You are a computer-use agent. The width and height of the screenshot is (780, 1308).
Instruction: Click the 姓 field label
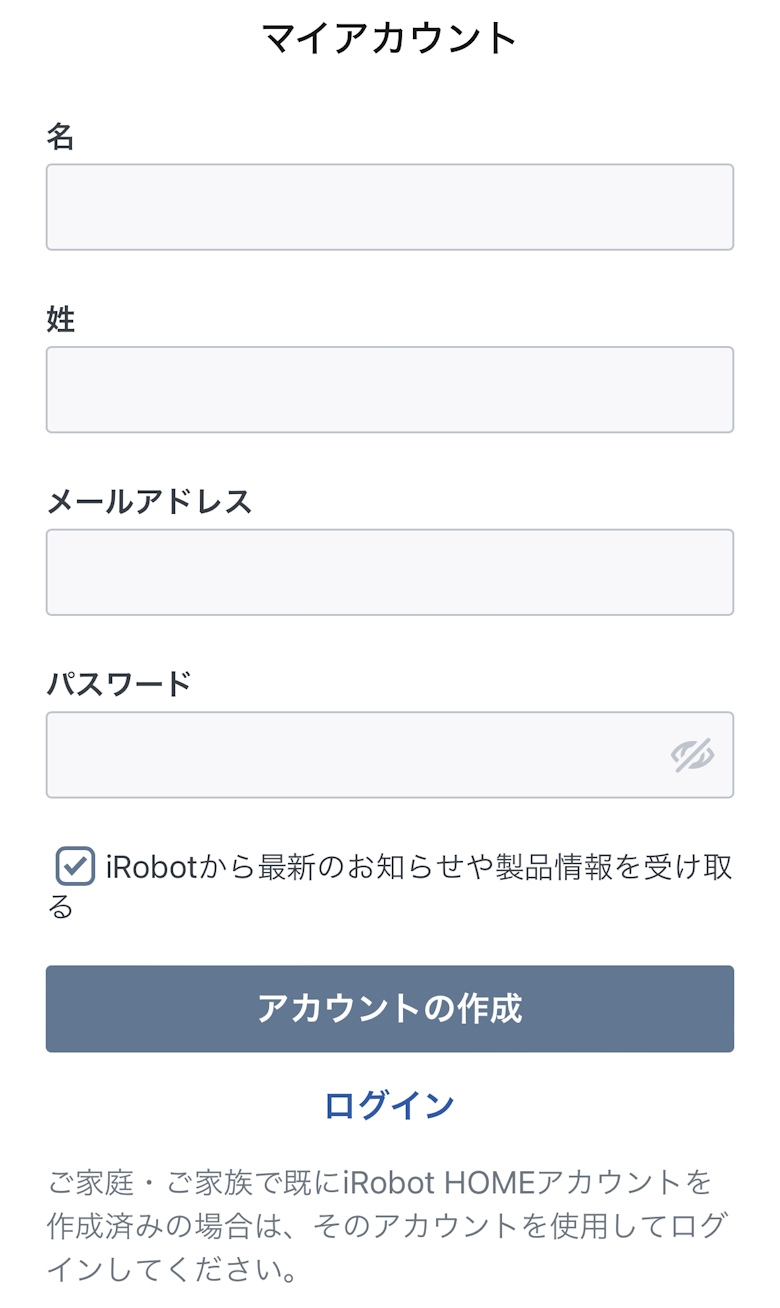tap(61, 320)
